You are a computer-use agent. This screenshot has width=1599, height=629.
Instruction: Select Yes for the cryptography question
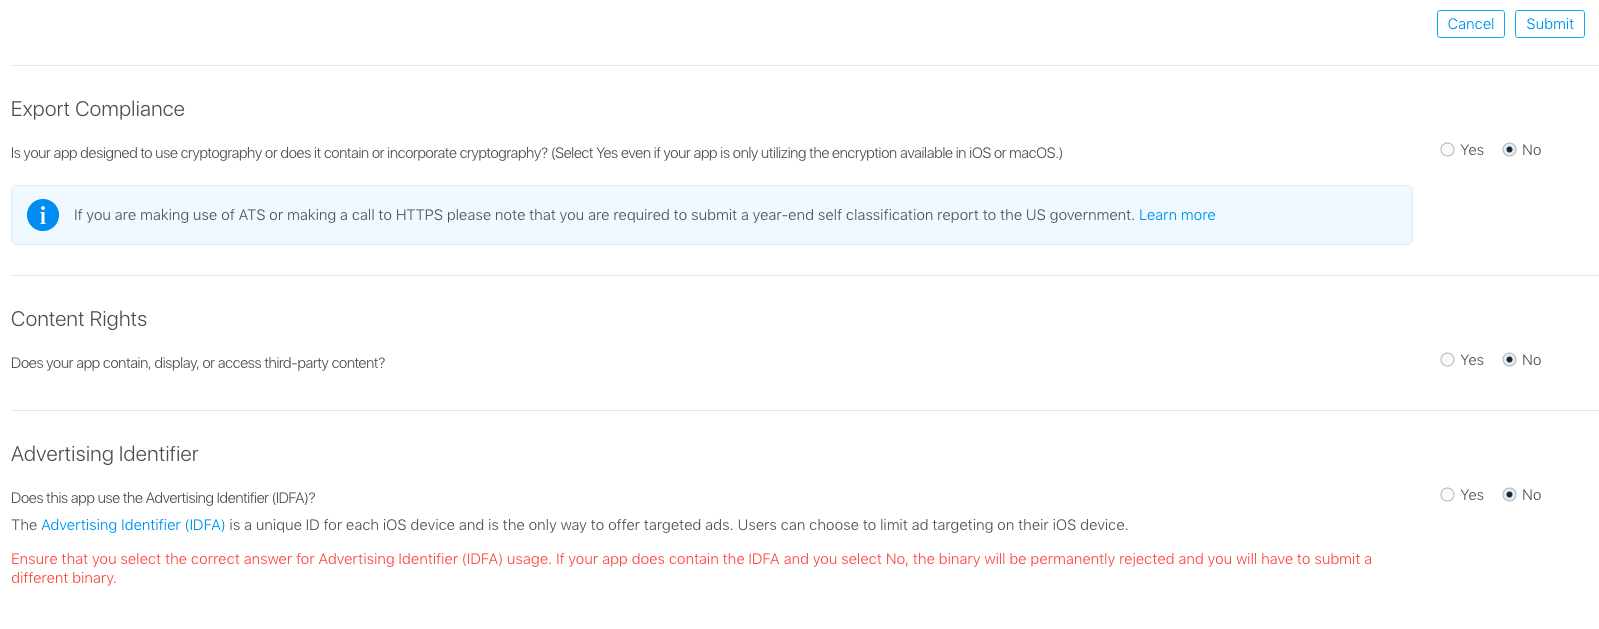(1447, 150)
